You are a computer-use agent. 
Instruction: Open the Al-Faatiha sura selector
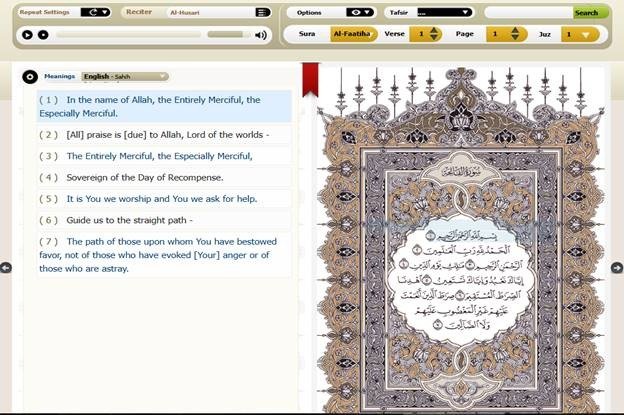pos(353,34)
